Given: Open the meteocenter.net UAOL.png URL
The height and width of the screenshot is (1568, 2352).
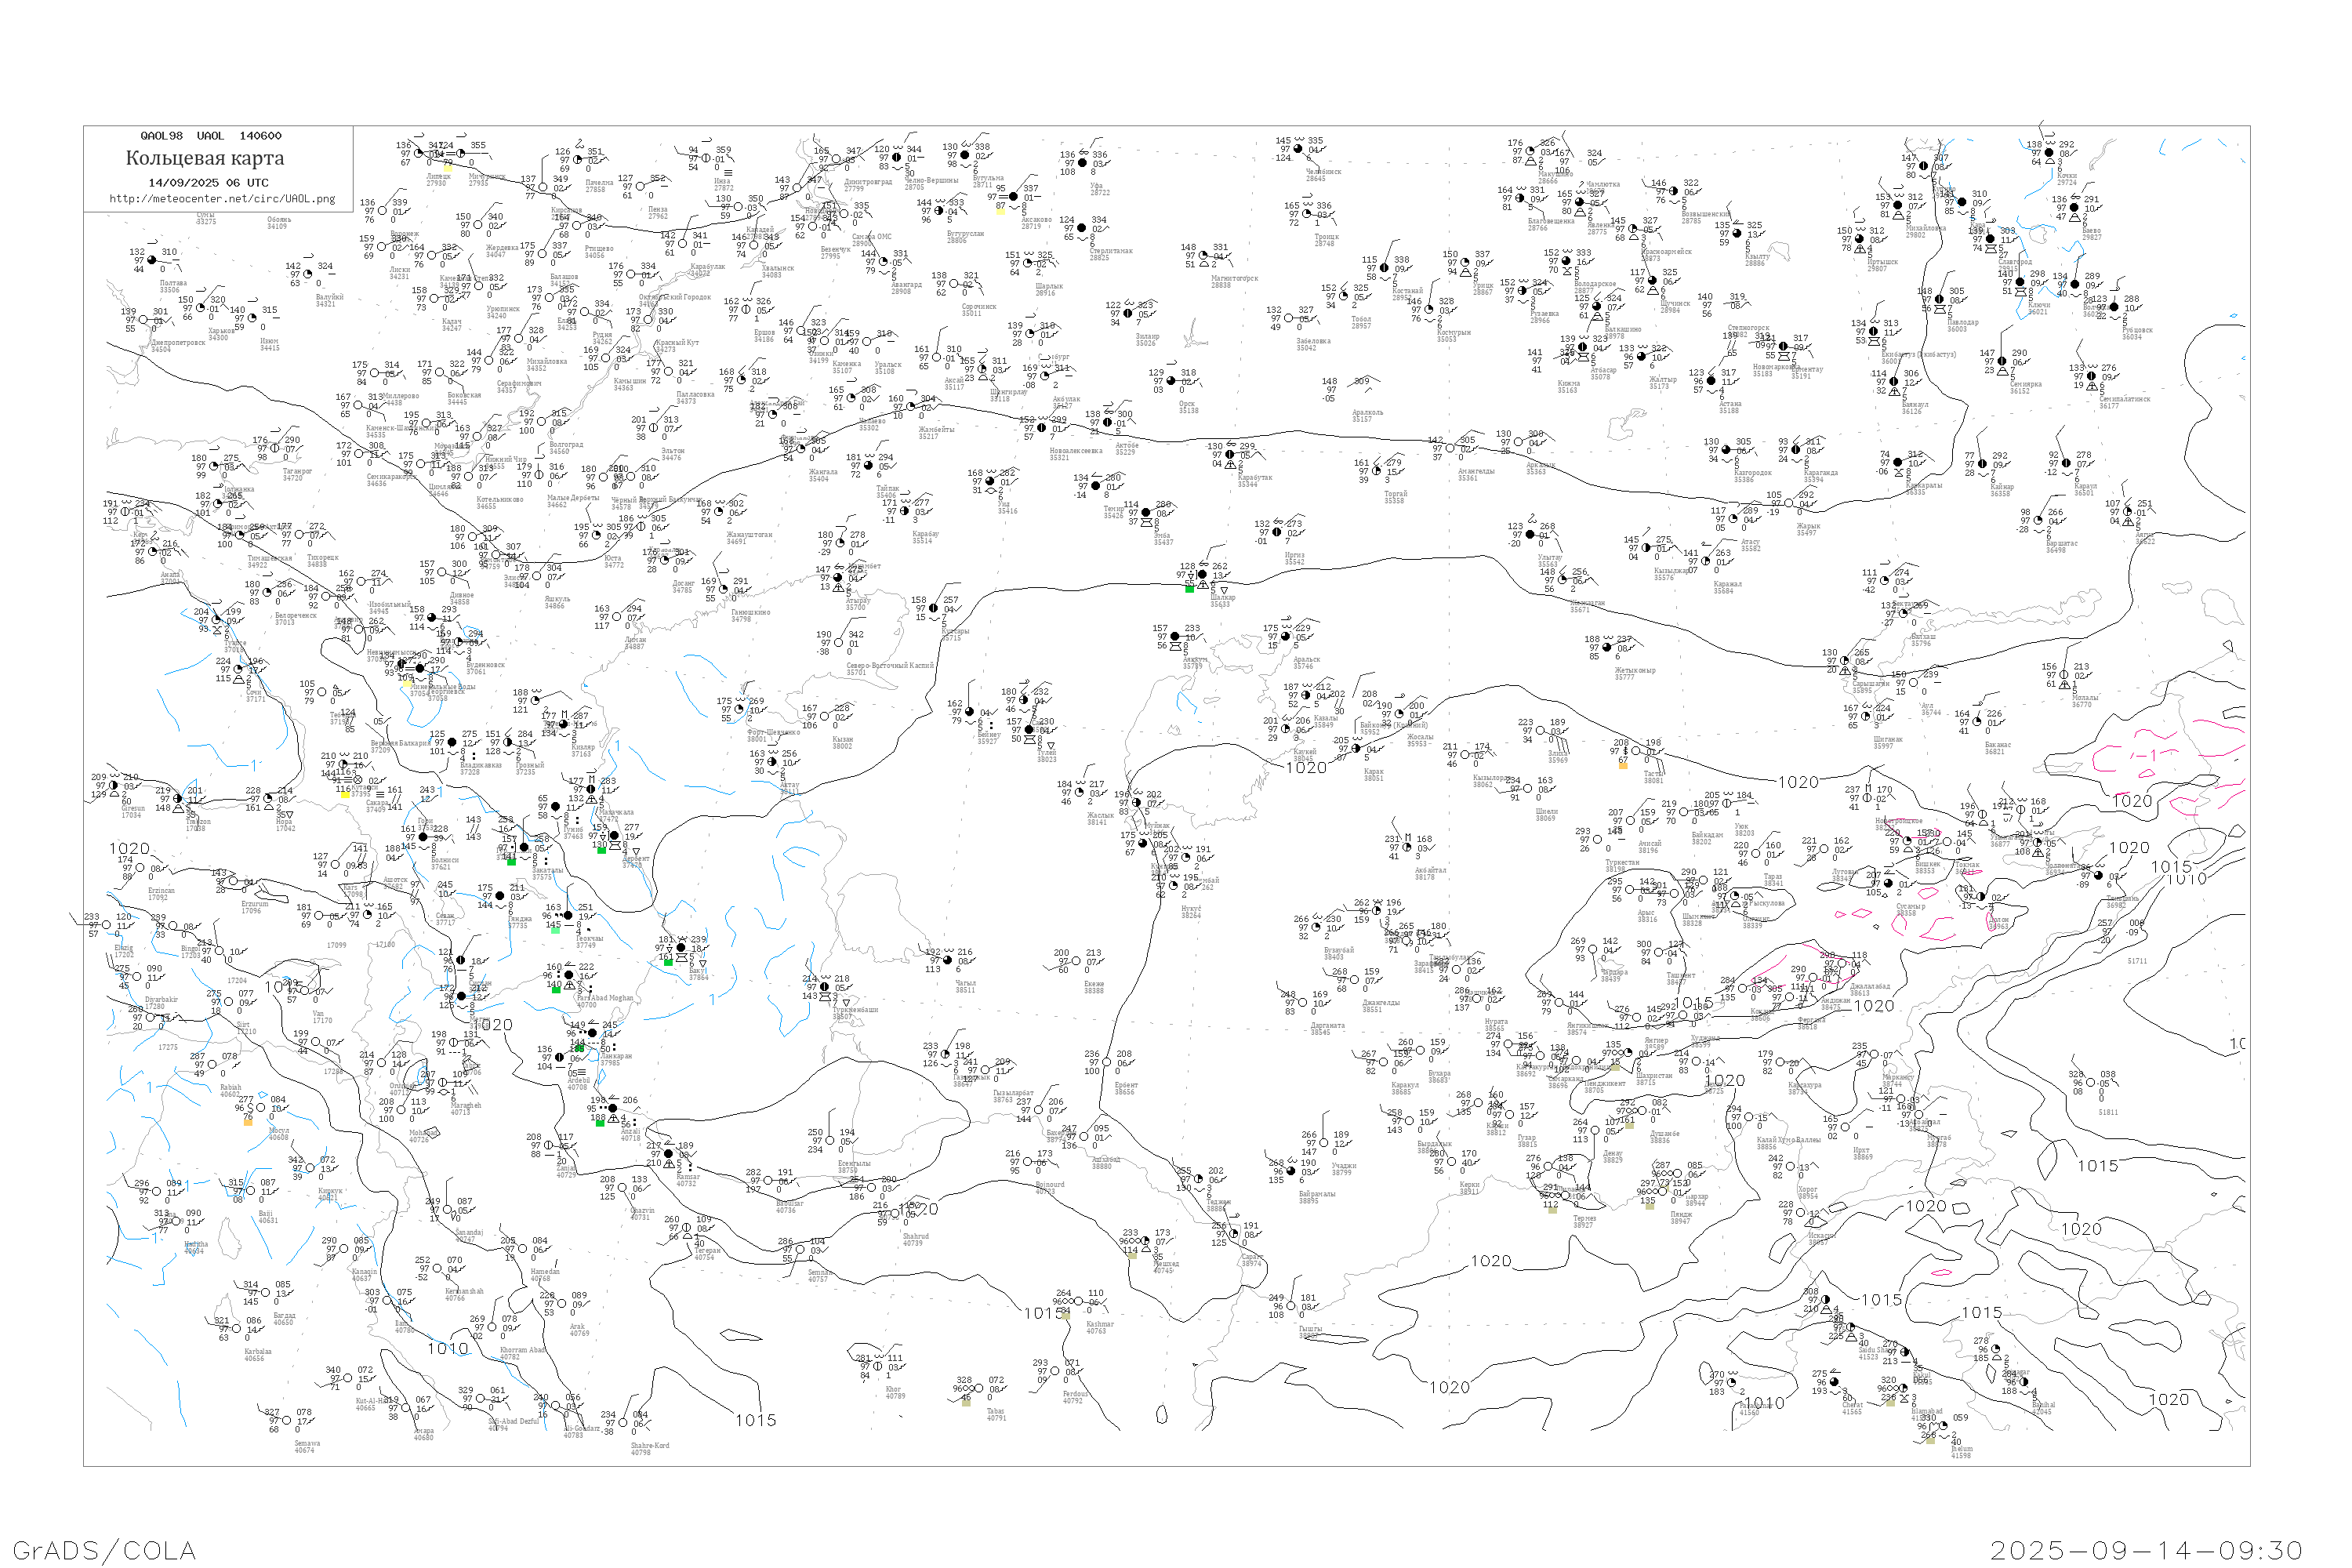Looking at the screenshot, I should pyautogui.click(x=222, y=199).
